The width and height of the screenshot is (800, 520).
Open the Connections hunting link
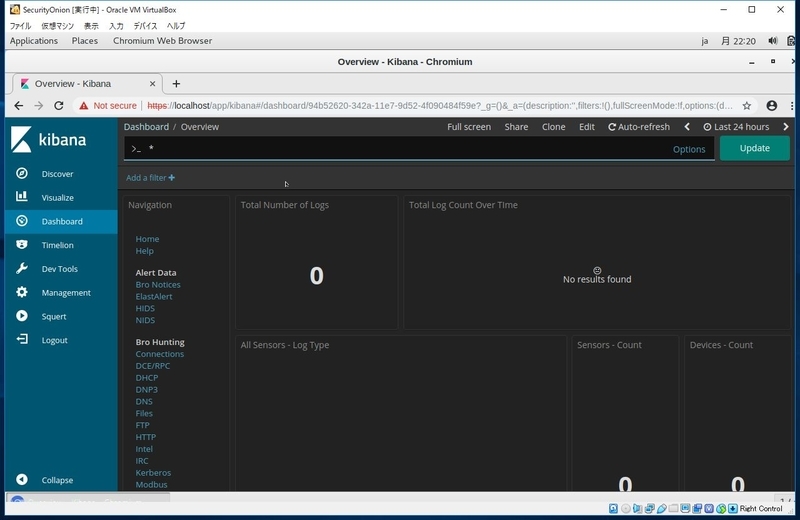point(160,354)
